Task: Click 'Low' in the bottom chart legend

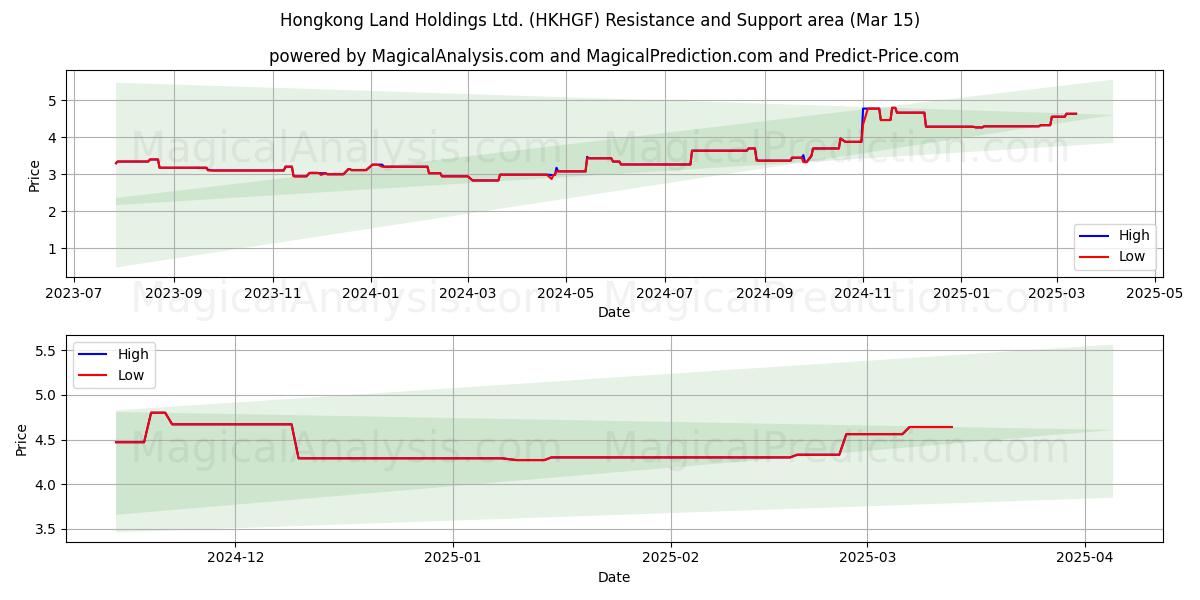Action: pos(132,375)
